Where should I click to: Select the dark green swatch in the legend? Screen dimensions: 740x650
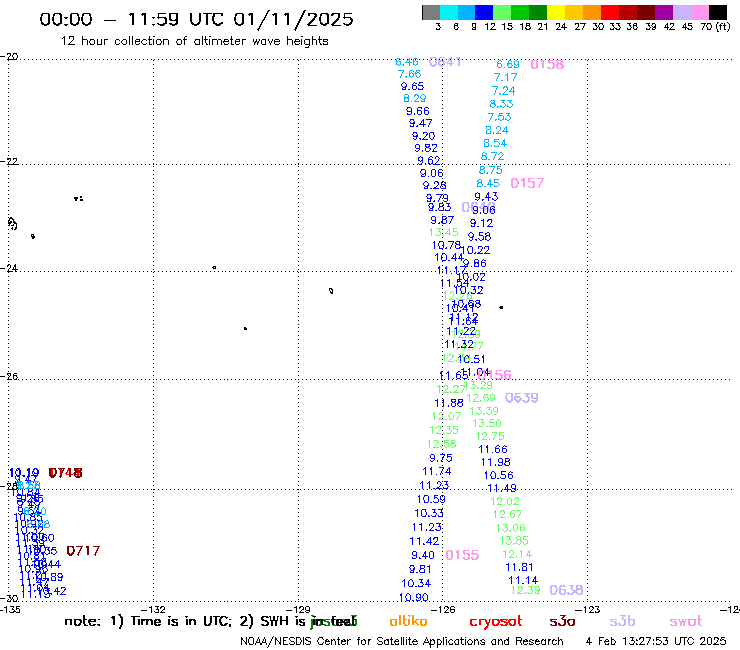pos(538,12)
